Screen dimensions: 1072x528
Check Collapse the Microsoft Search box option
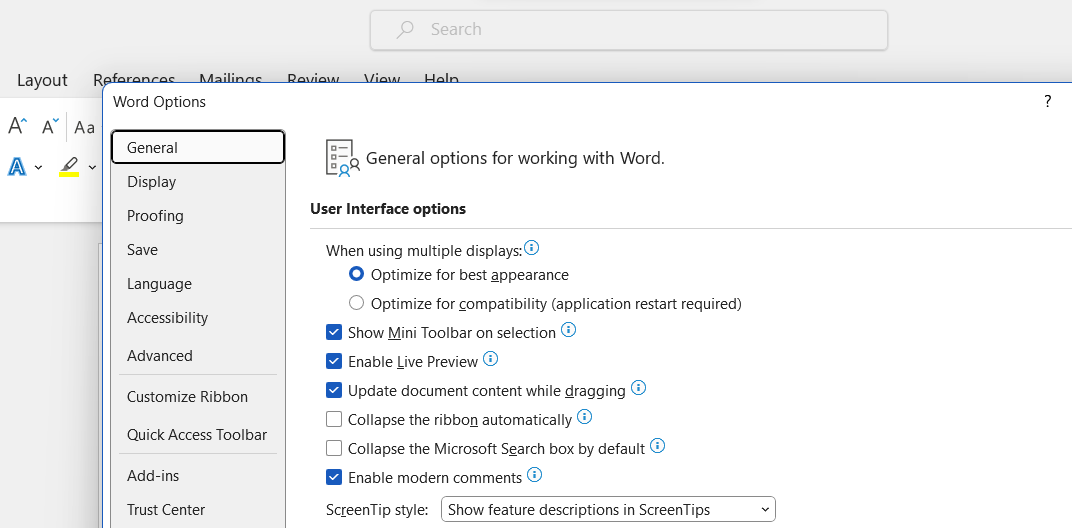click(334, 448)
